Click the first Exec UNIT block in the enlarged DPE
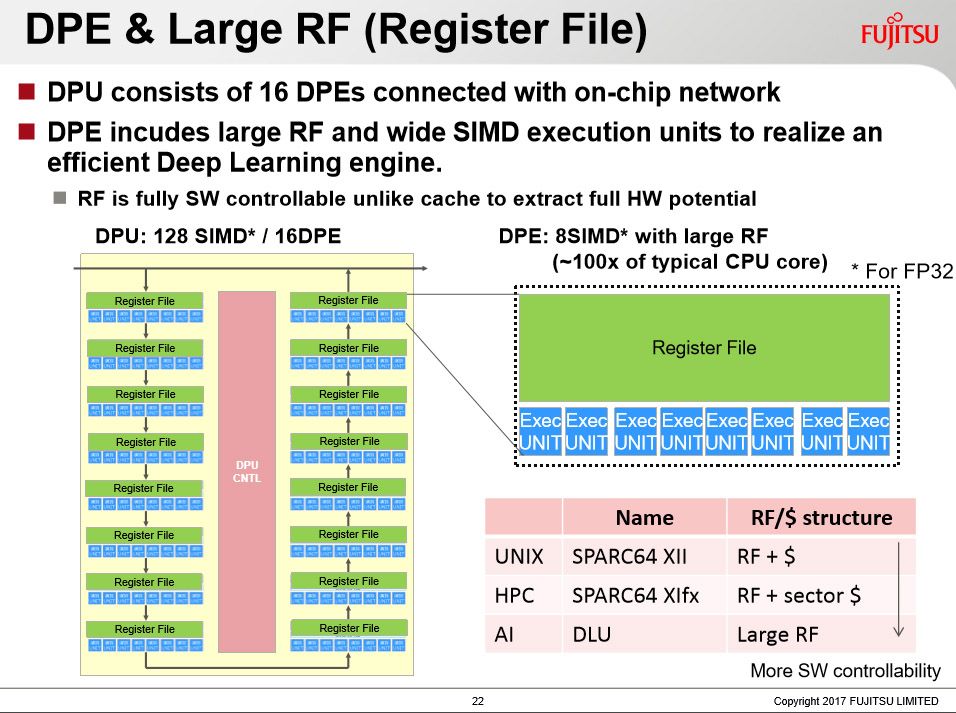This screenshot has width=956, height=713. click(x=540, y=431)
